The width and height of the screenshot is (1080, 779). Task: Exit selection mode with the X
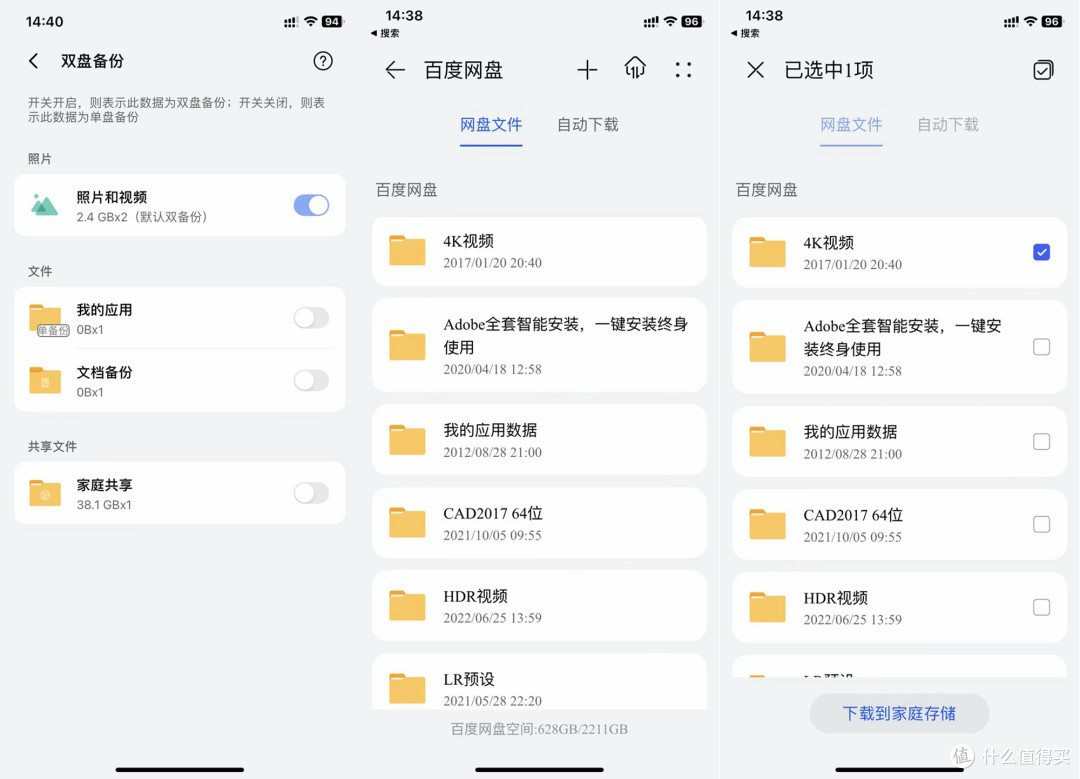coord(755,70)
